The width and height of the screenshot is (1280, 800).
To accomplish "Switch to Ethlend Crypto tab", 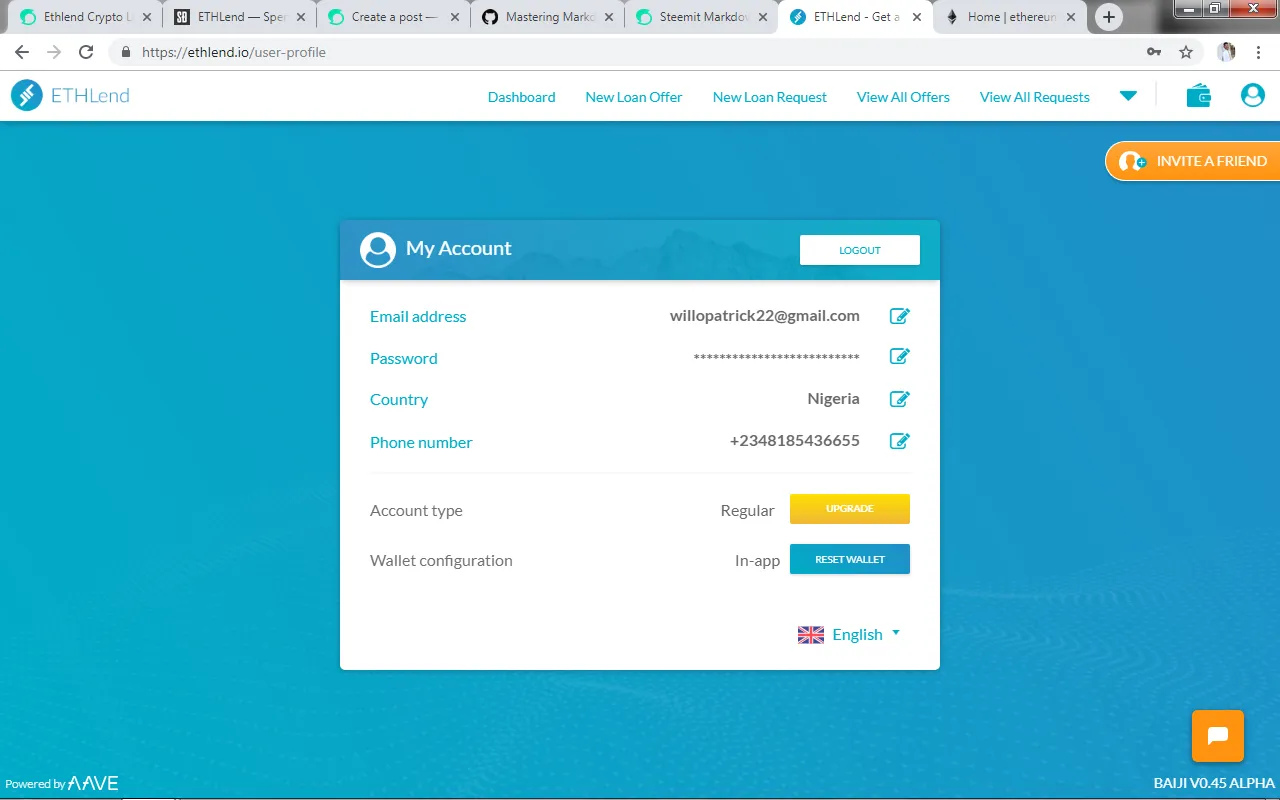I will (x=83, y=17).
